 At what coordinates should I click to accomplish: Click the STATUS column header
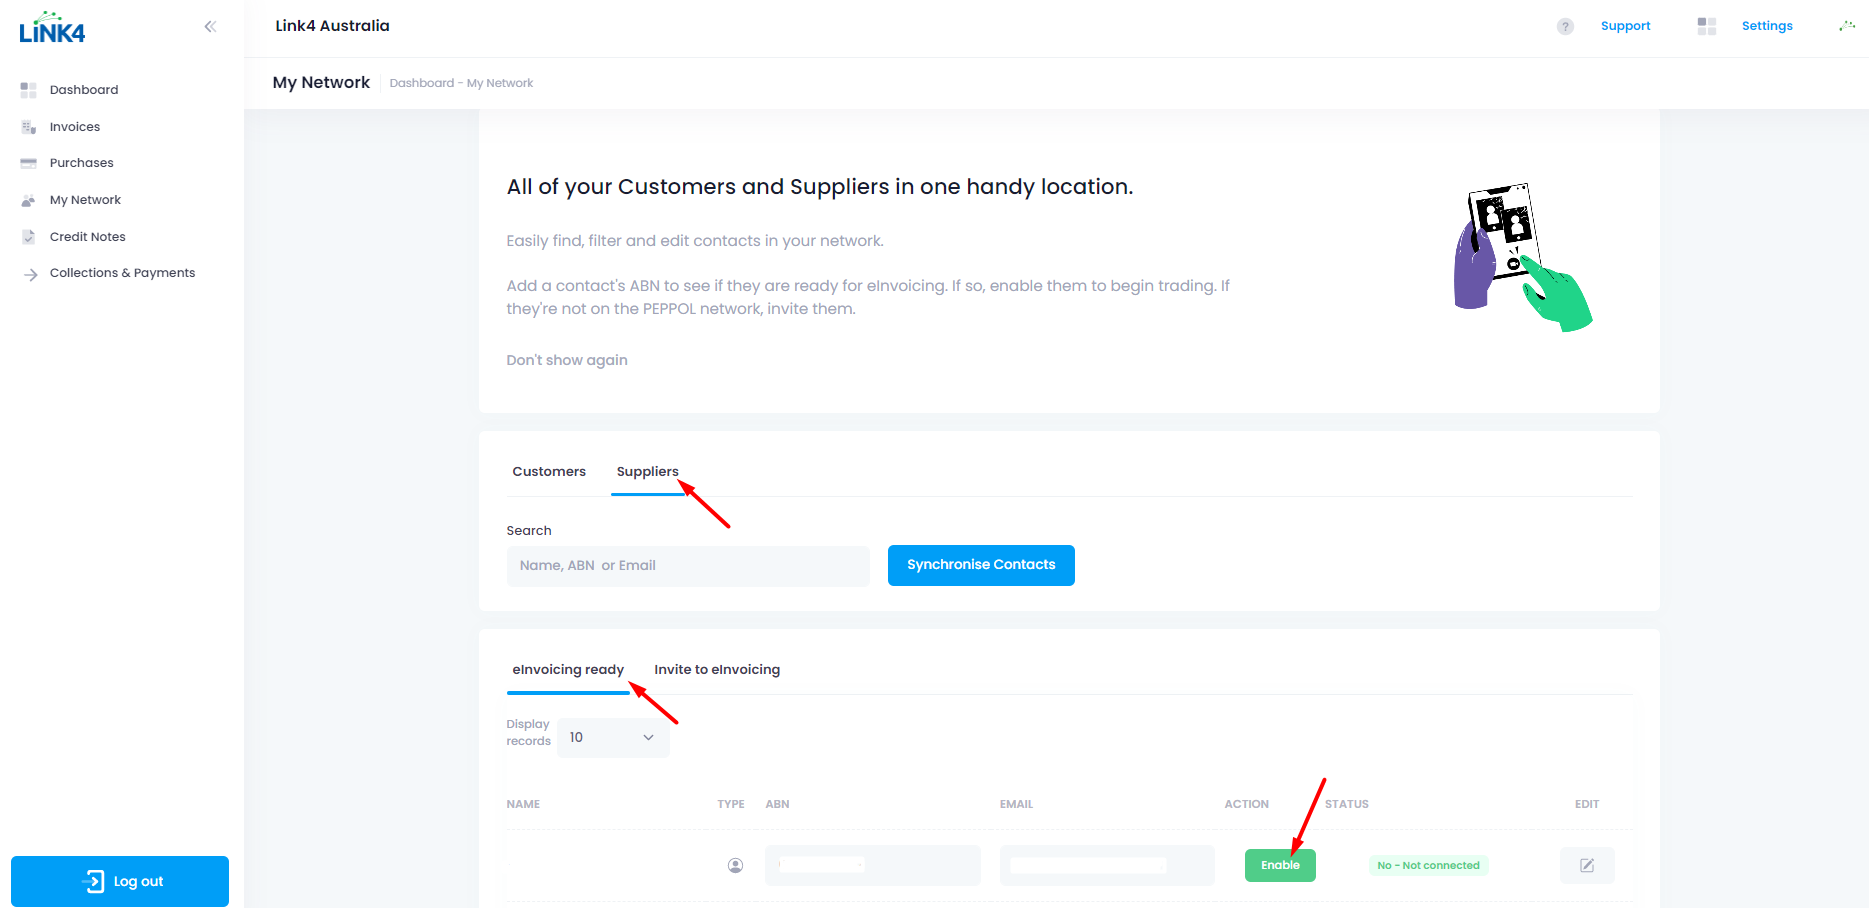pos(1347,804)
